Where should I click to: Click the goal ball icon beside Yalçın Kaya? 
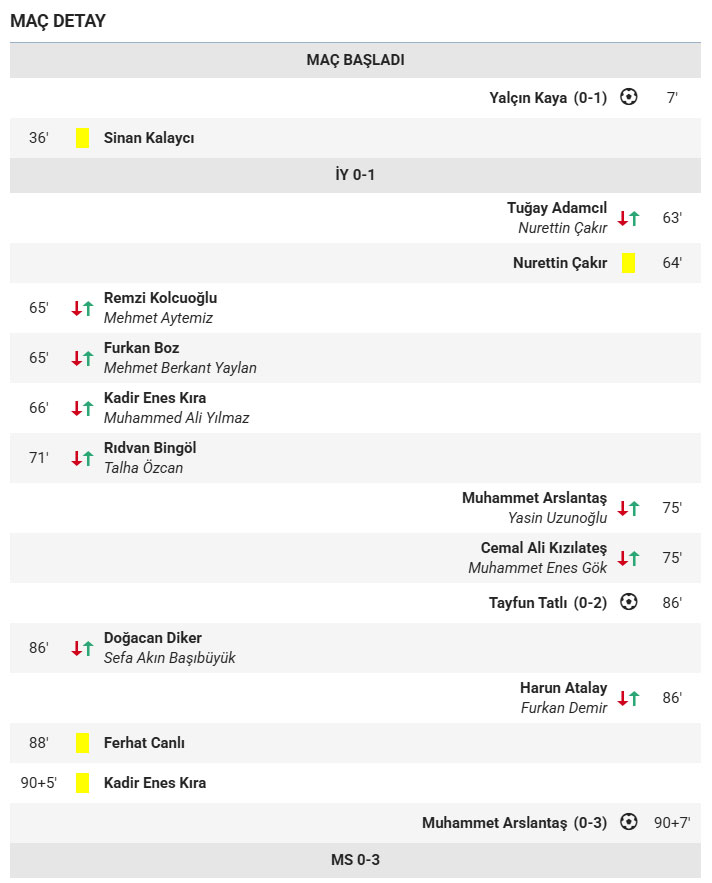coord(628,97)
